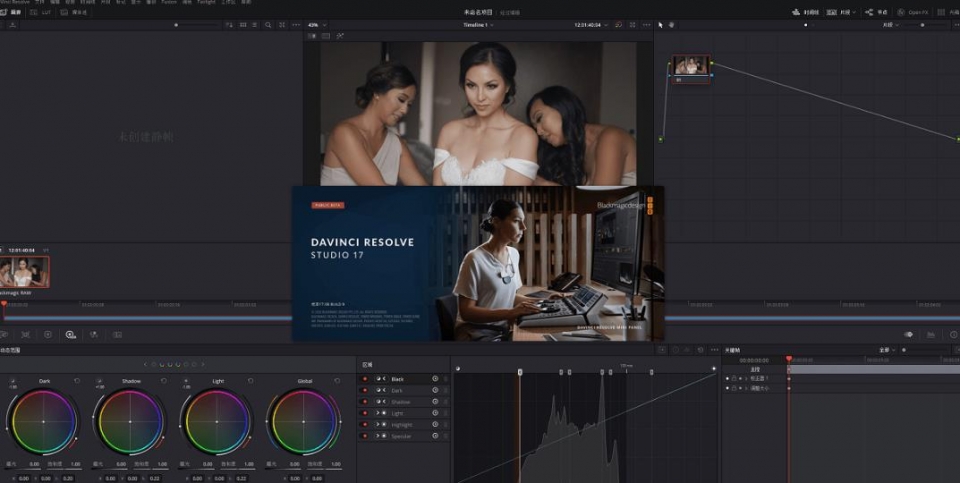
Task: Reset the Light color wheel
Action: click(x=250, y=381)
